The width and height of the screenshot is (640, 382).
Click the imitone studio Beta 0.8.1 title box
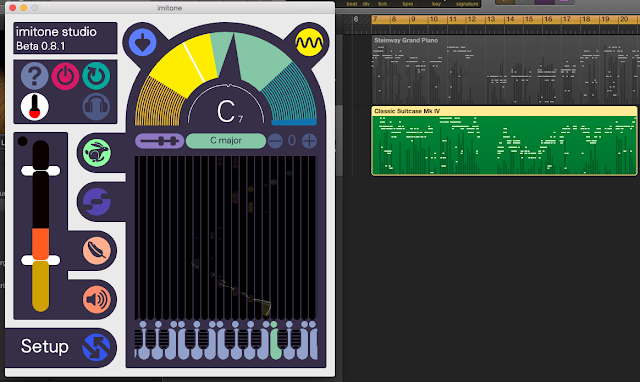[x=65, y=38]
